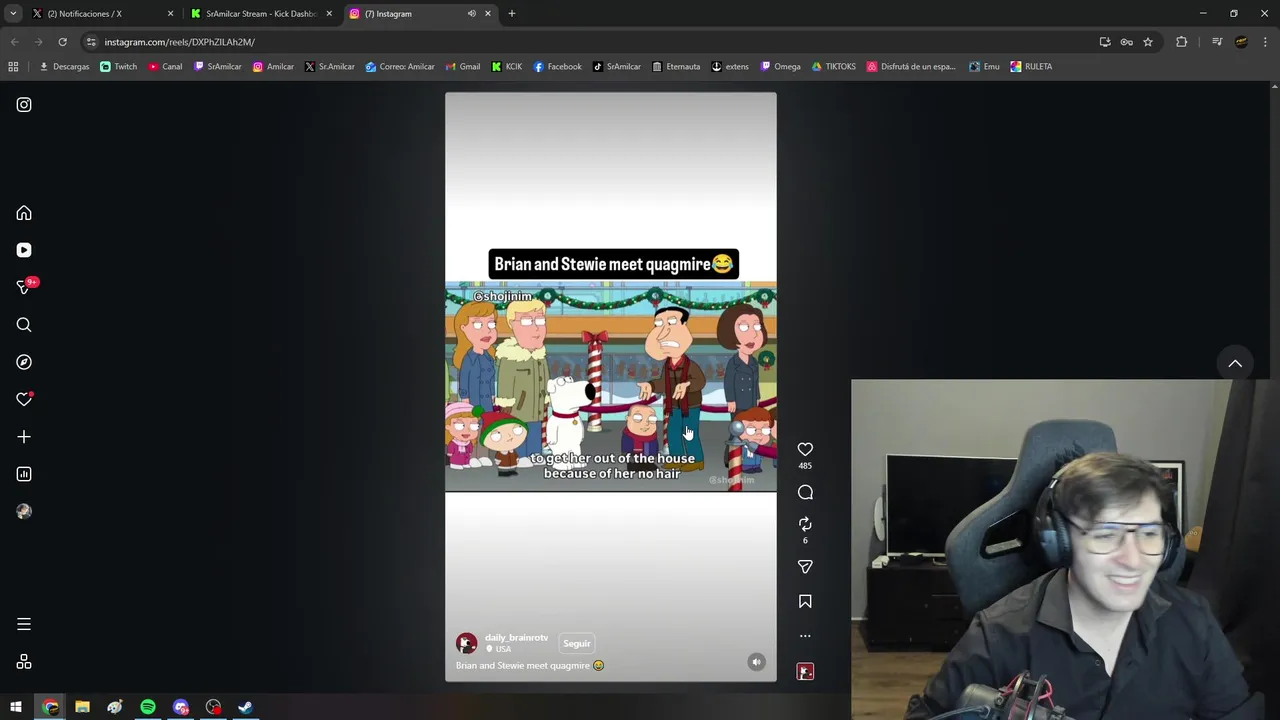Image resolution: width=1280 pixels, height=720 pixels.
Task: Install the app with the address bar install icon
Action: tap(1105, 42)
